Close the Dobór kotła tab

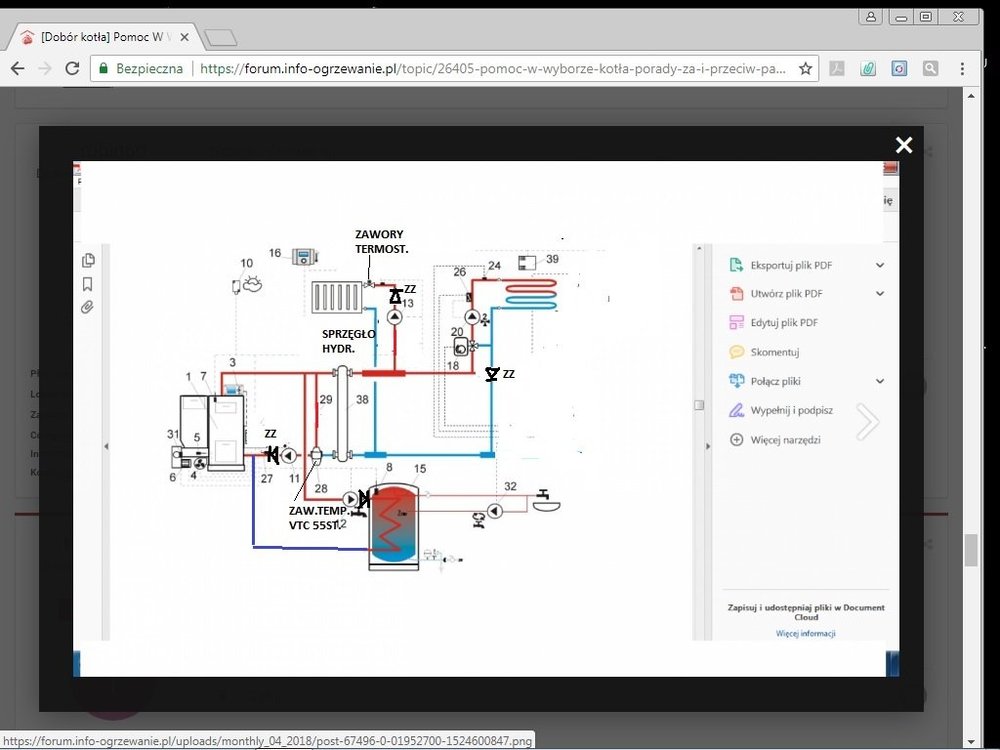183,37
